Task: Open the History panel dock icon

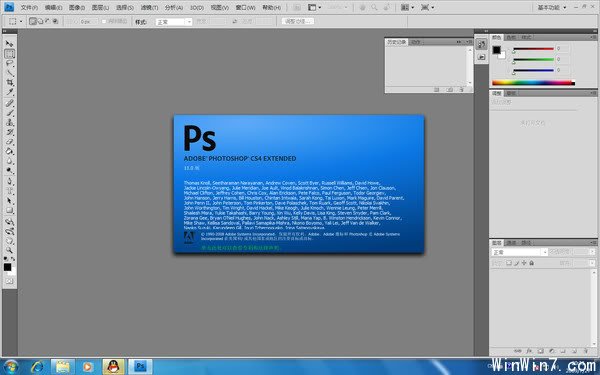Action: (x=481, y=44)
